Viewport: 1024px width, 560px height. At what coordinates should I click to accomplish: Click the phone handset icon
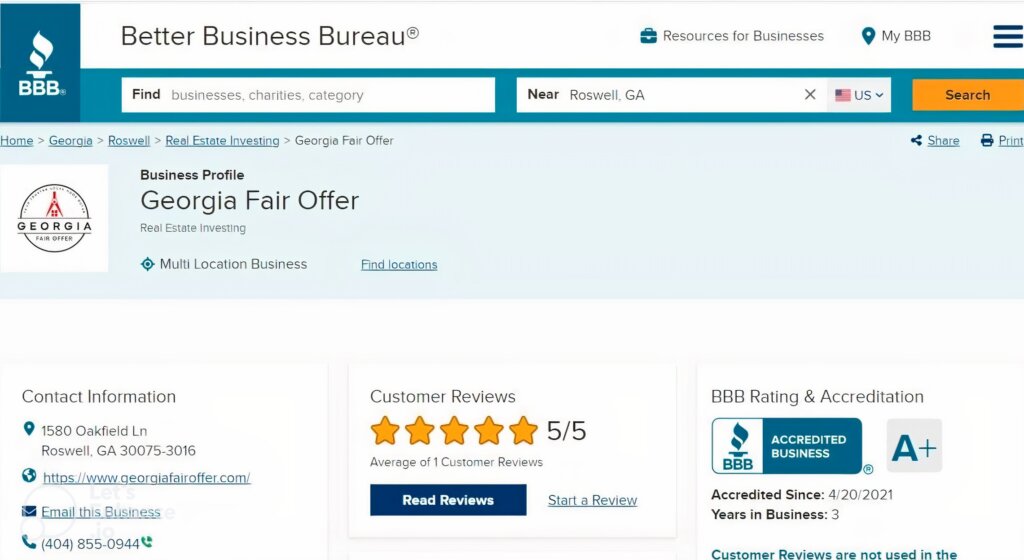coord(29,542)
